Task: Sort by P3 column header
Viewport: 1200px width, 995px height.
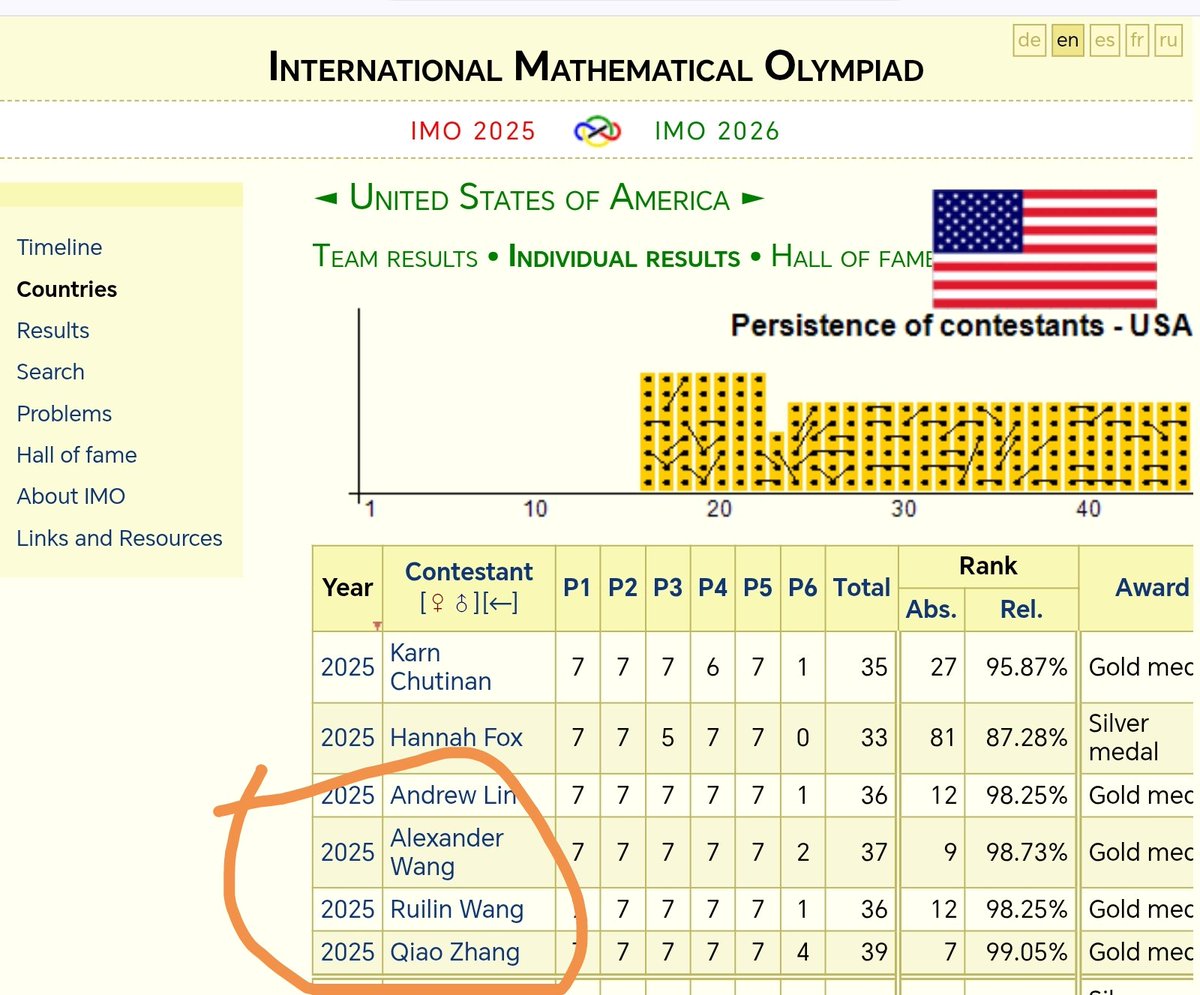Action: [x=667, y=587]
